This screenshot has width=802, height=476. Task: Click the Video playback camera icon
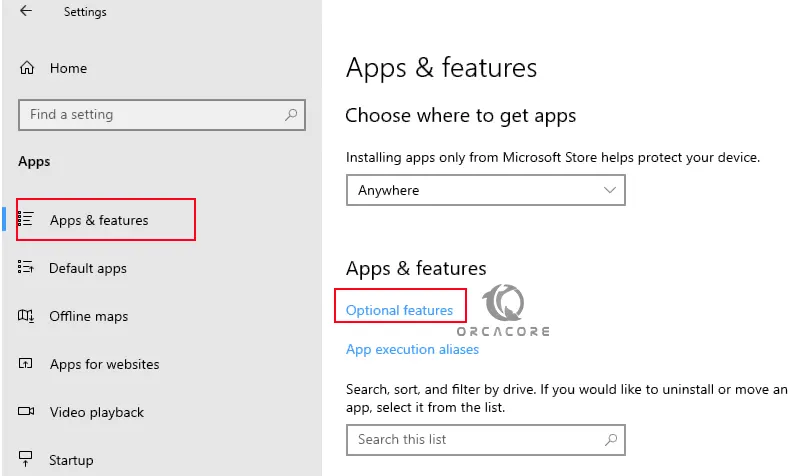26,411
